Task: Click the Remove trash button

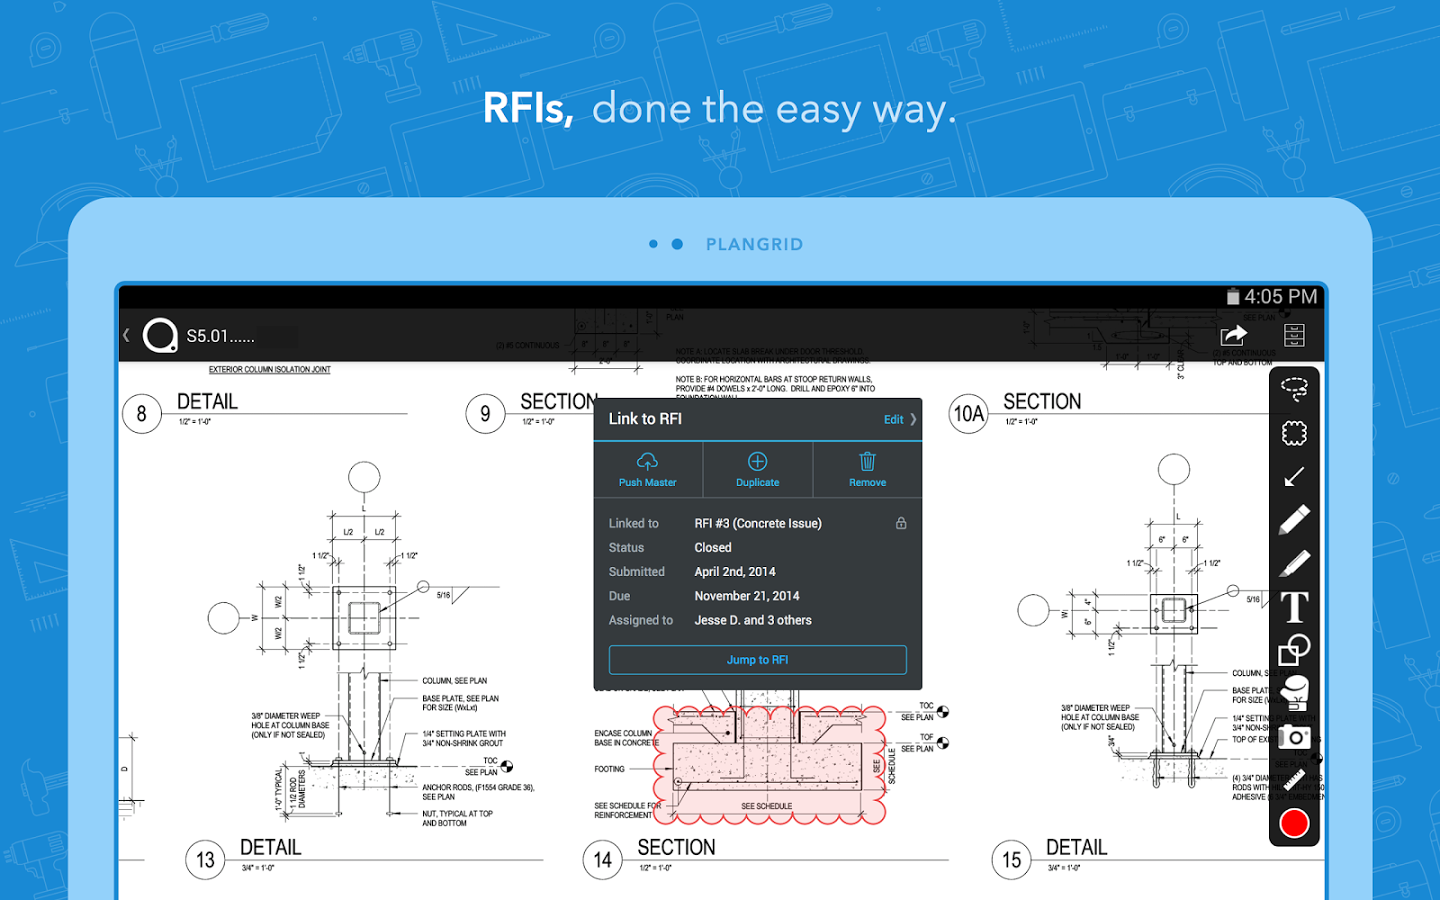Action: 867,470
